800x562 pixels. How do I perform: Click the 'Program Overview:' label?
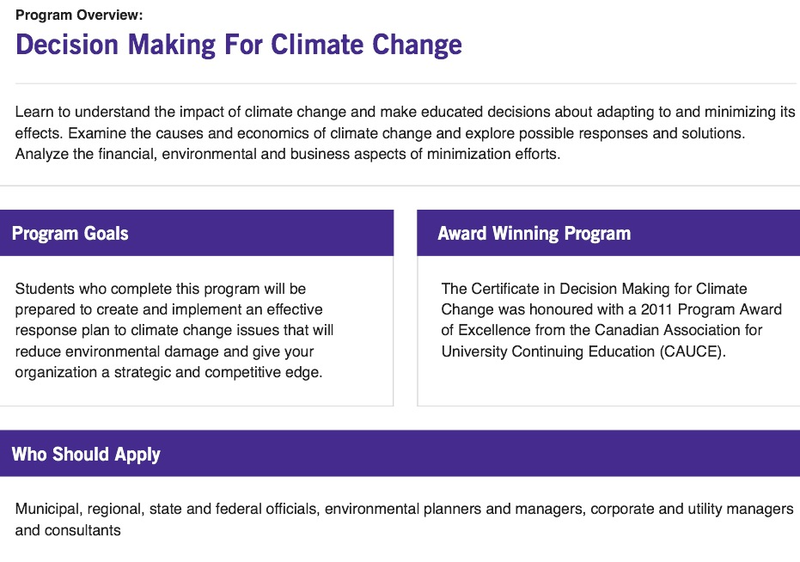pos(79,14)
